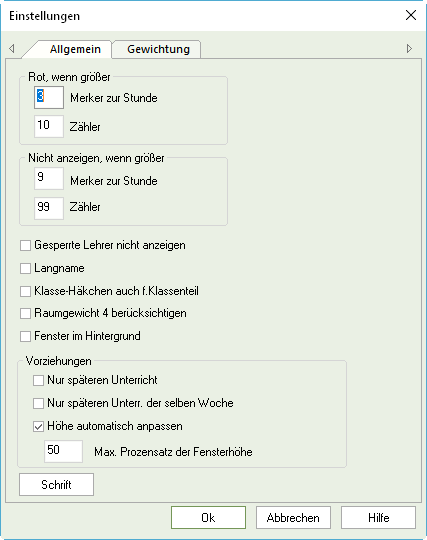This screenshot has height=540, width=427.
Task: Select the Allgemein tab
Action: [x=75, y=49]
